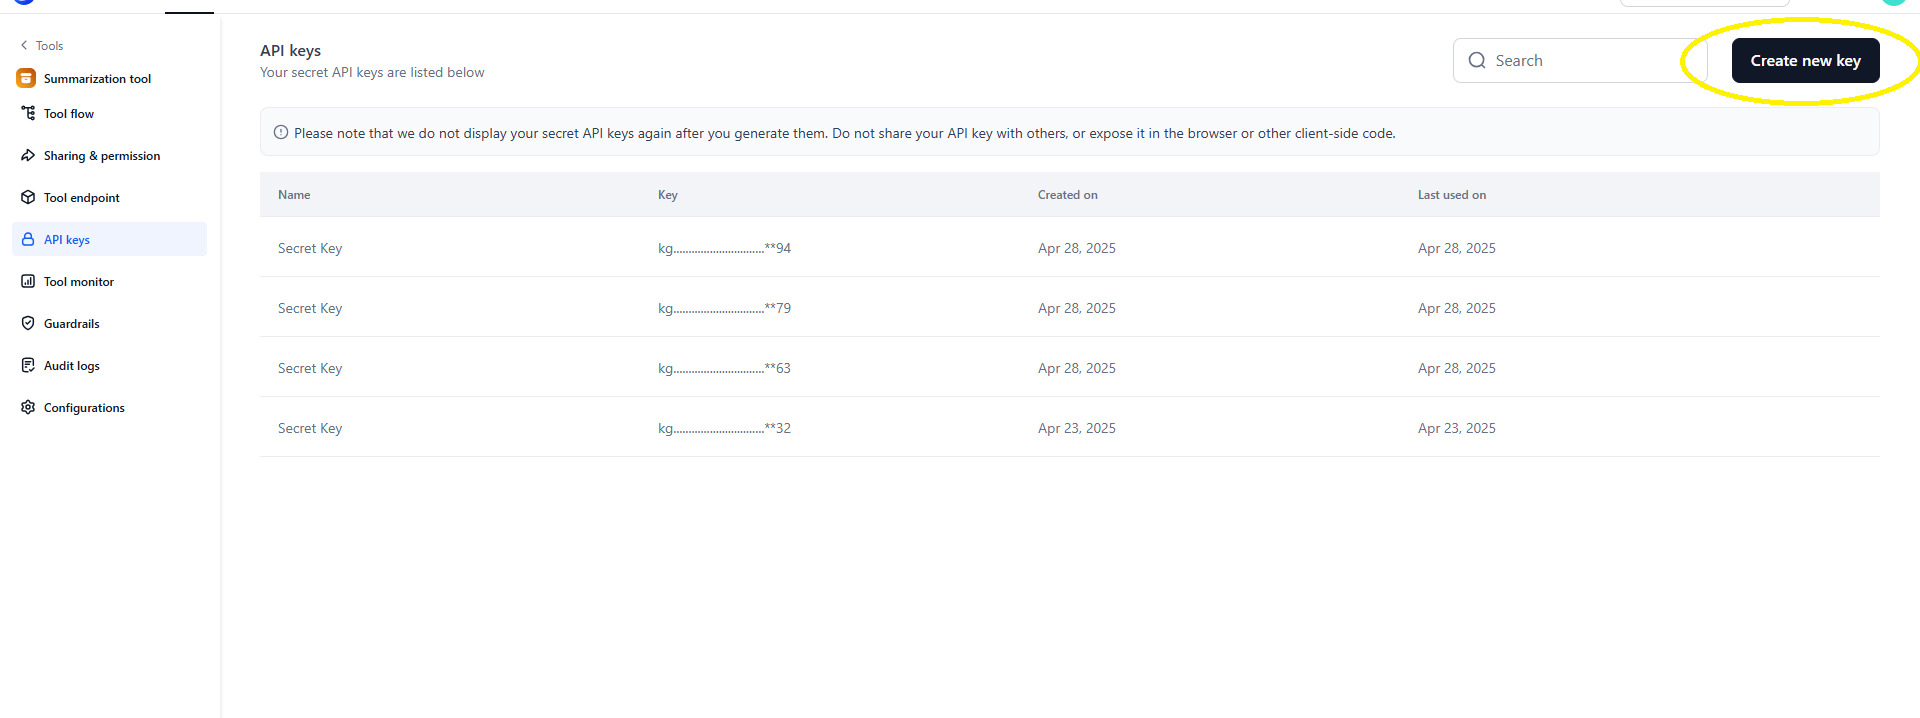Viewport: 1920px width, 718px height.
Task: Click the Created on date for key **94
Action: [x=1077, y=248]
